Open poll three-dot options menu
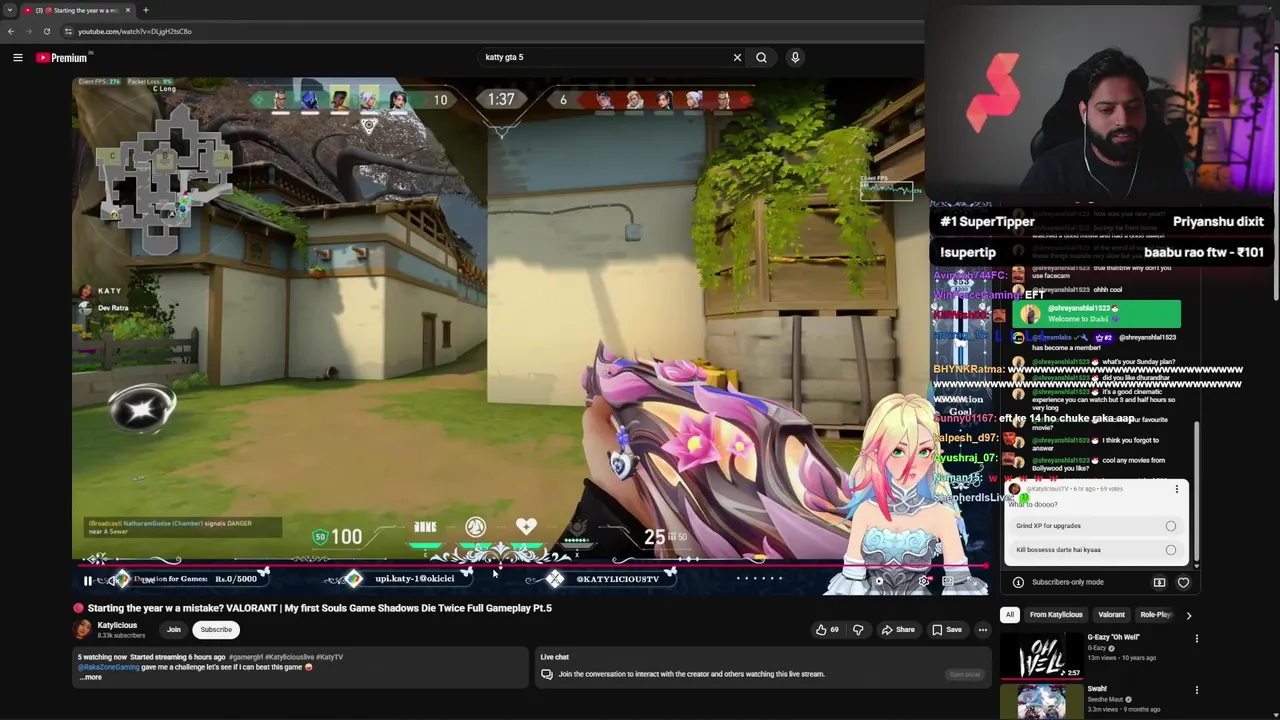 (1177, 489)
